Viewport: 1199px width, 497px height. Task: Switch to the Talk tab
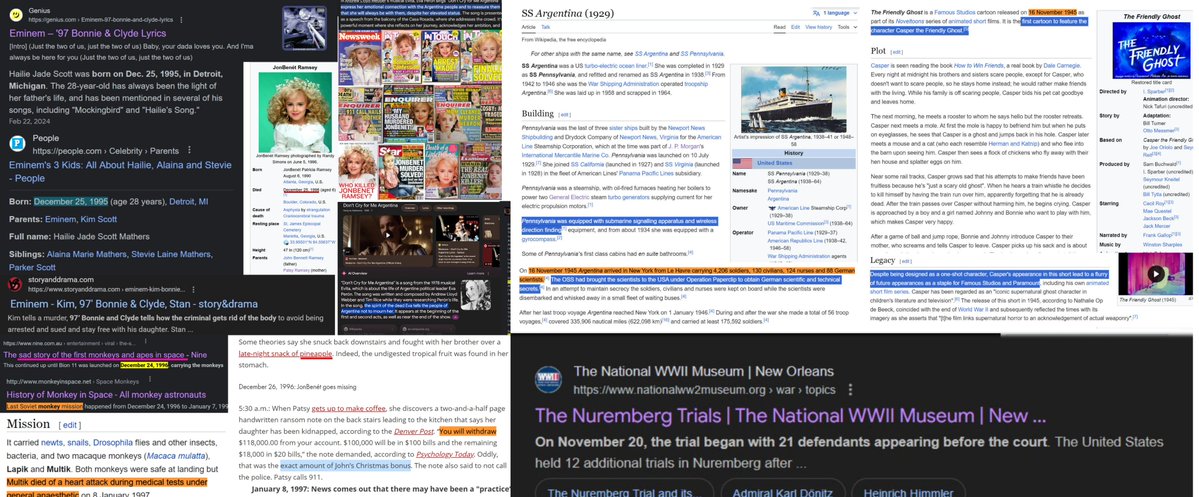pos(546,27)
